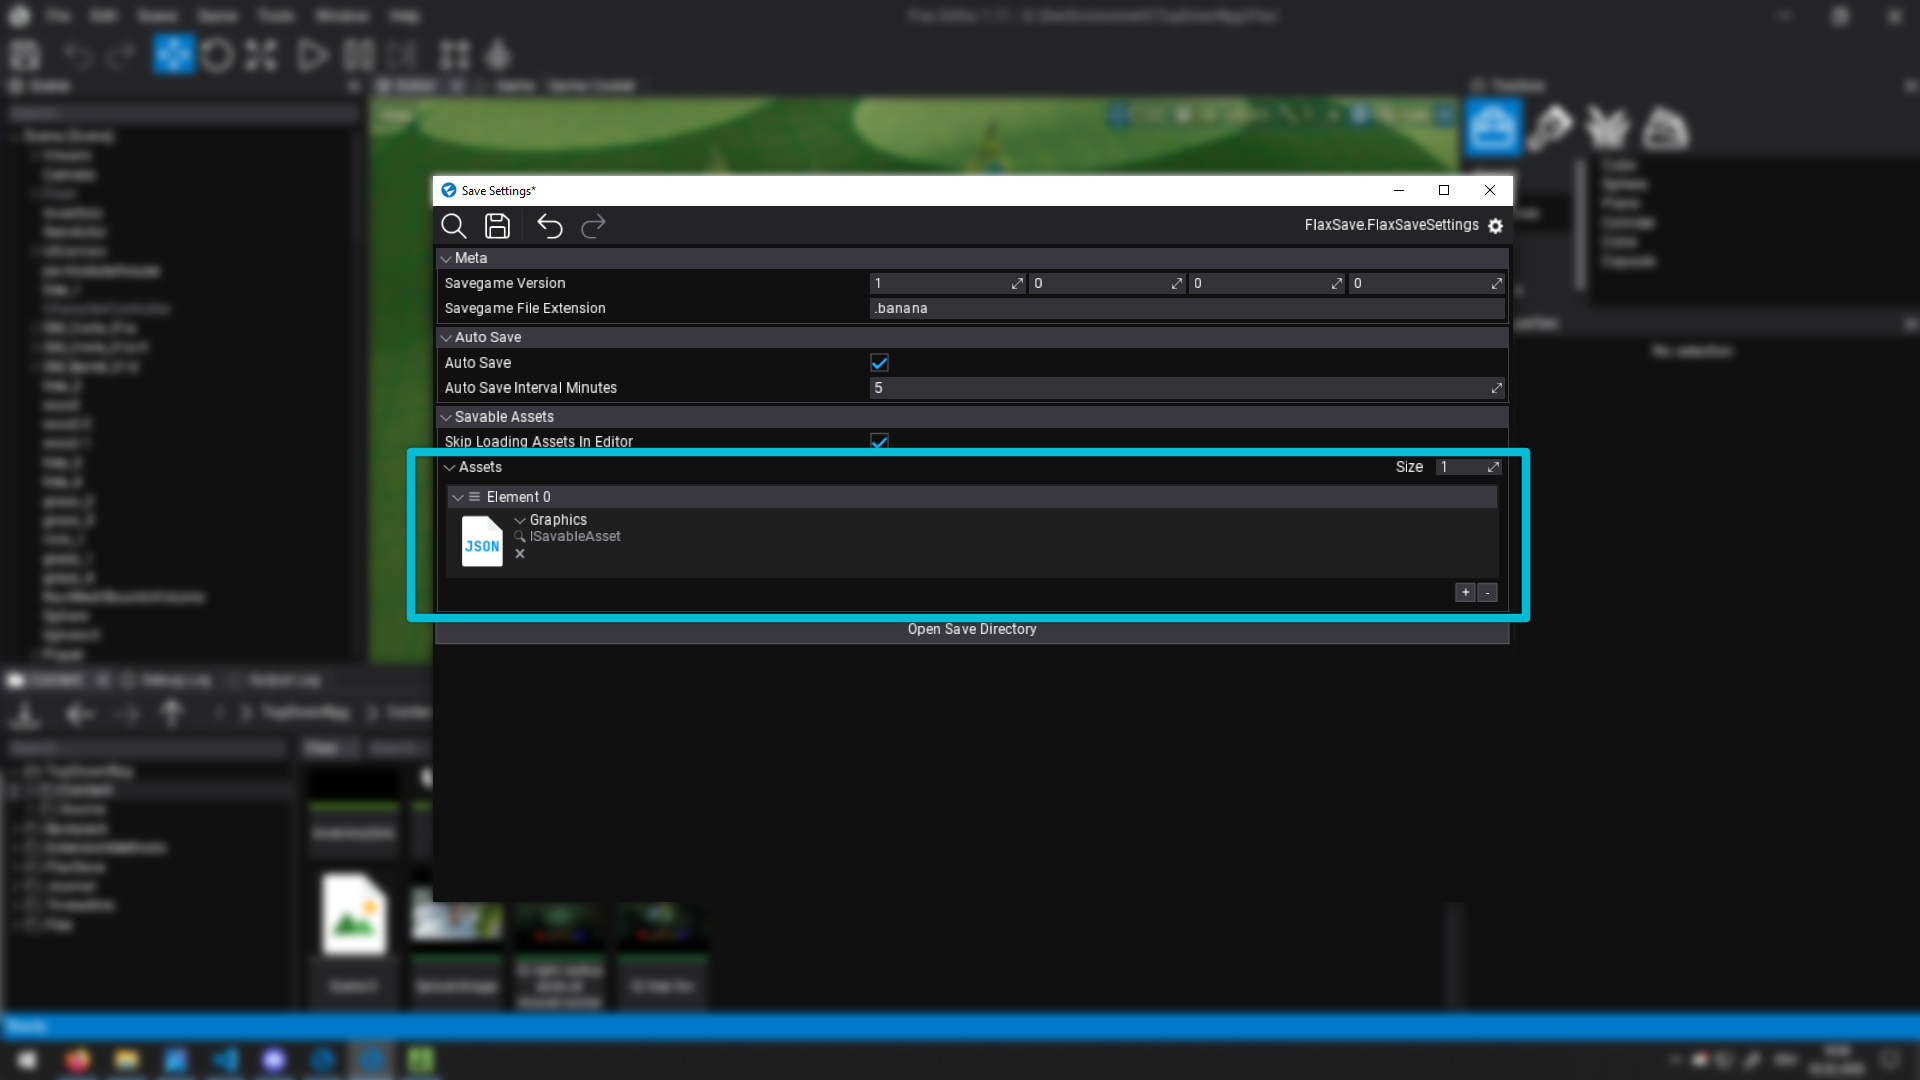Open the File menu
1920x1080 pixels.
tap(57, 16)
